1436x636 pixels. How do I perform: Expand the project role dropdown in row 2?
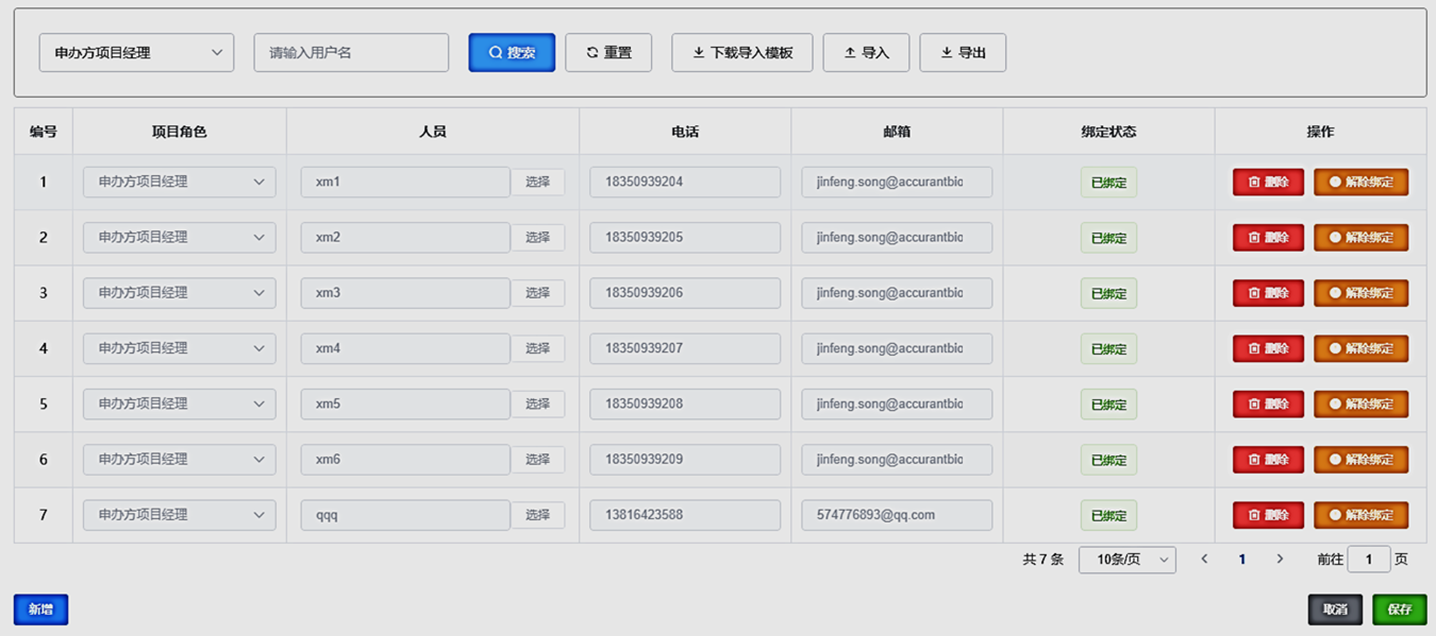click(x=179, y=238)
